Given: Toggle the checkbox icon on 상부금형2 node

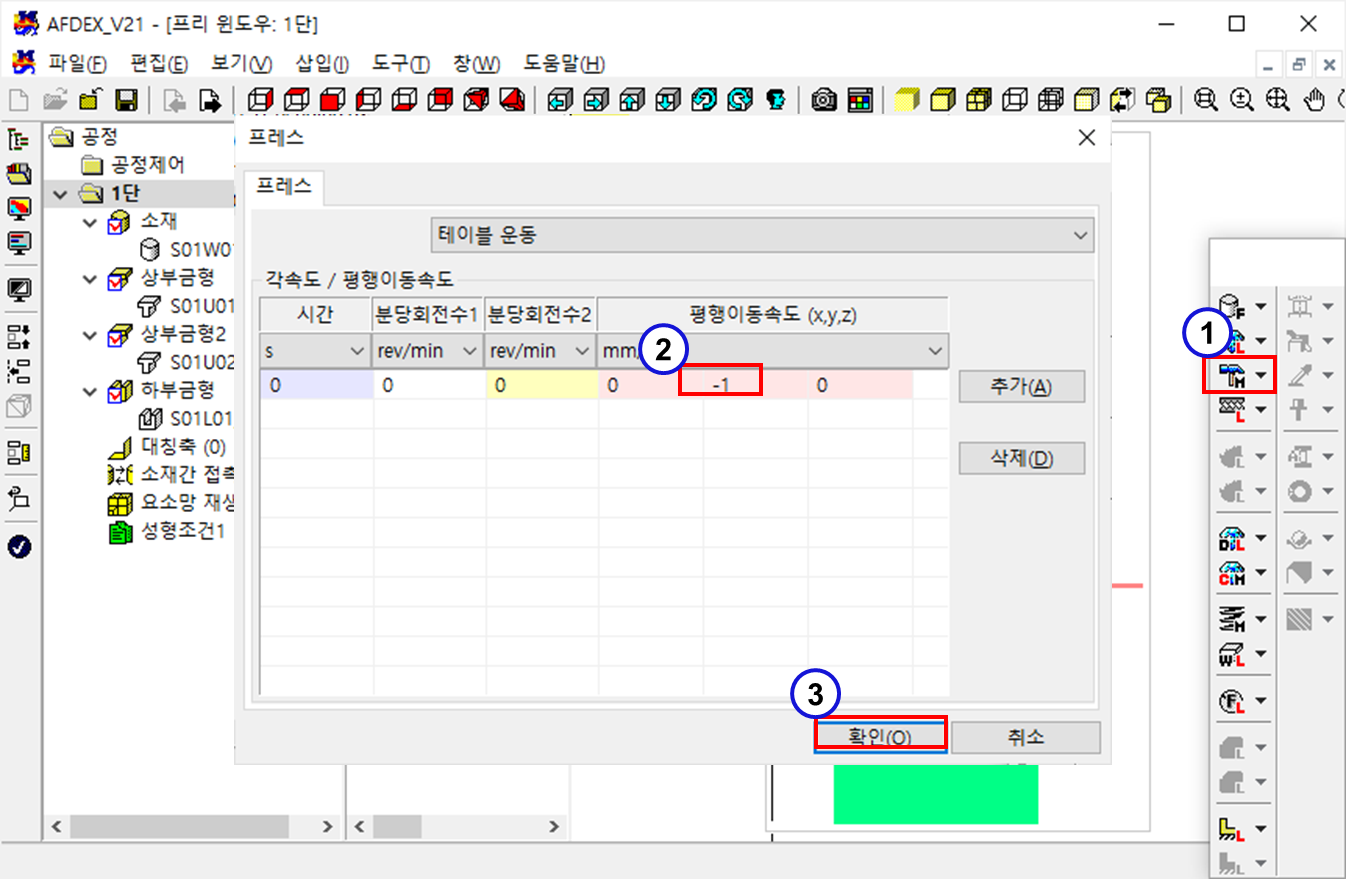Looking at the screenshot, I should [x=118, y=334].
